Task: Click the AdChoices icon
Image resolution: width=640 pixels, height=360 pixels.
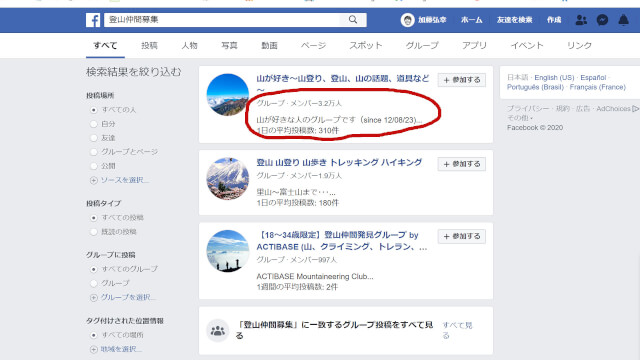Action: pyautogui.click(x=635, y=109)
